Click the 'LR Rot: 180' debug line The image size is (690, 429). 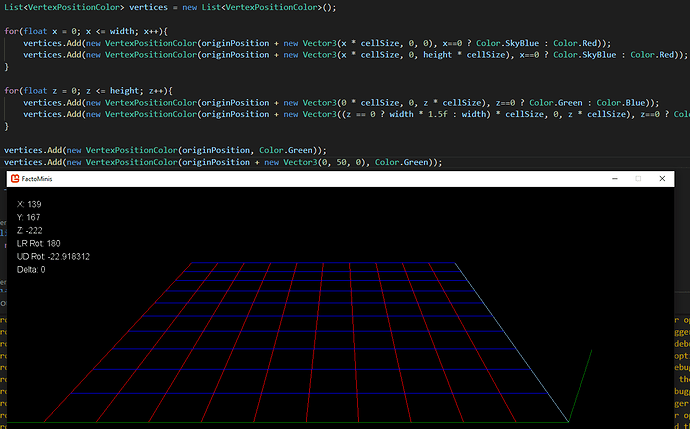point(39,243)
